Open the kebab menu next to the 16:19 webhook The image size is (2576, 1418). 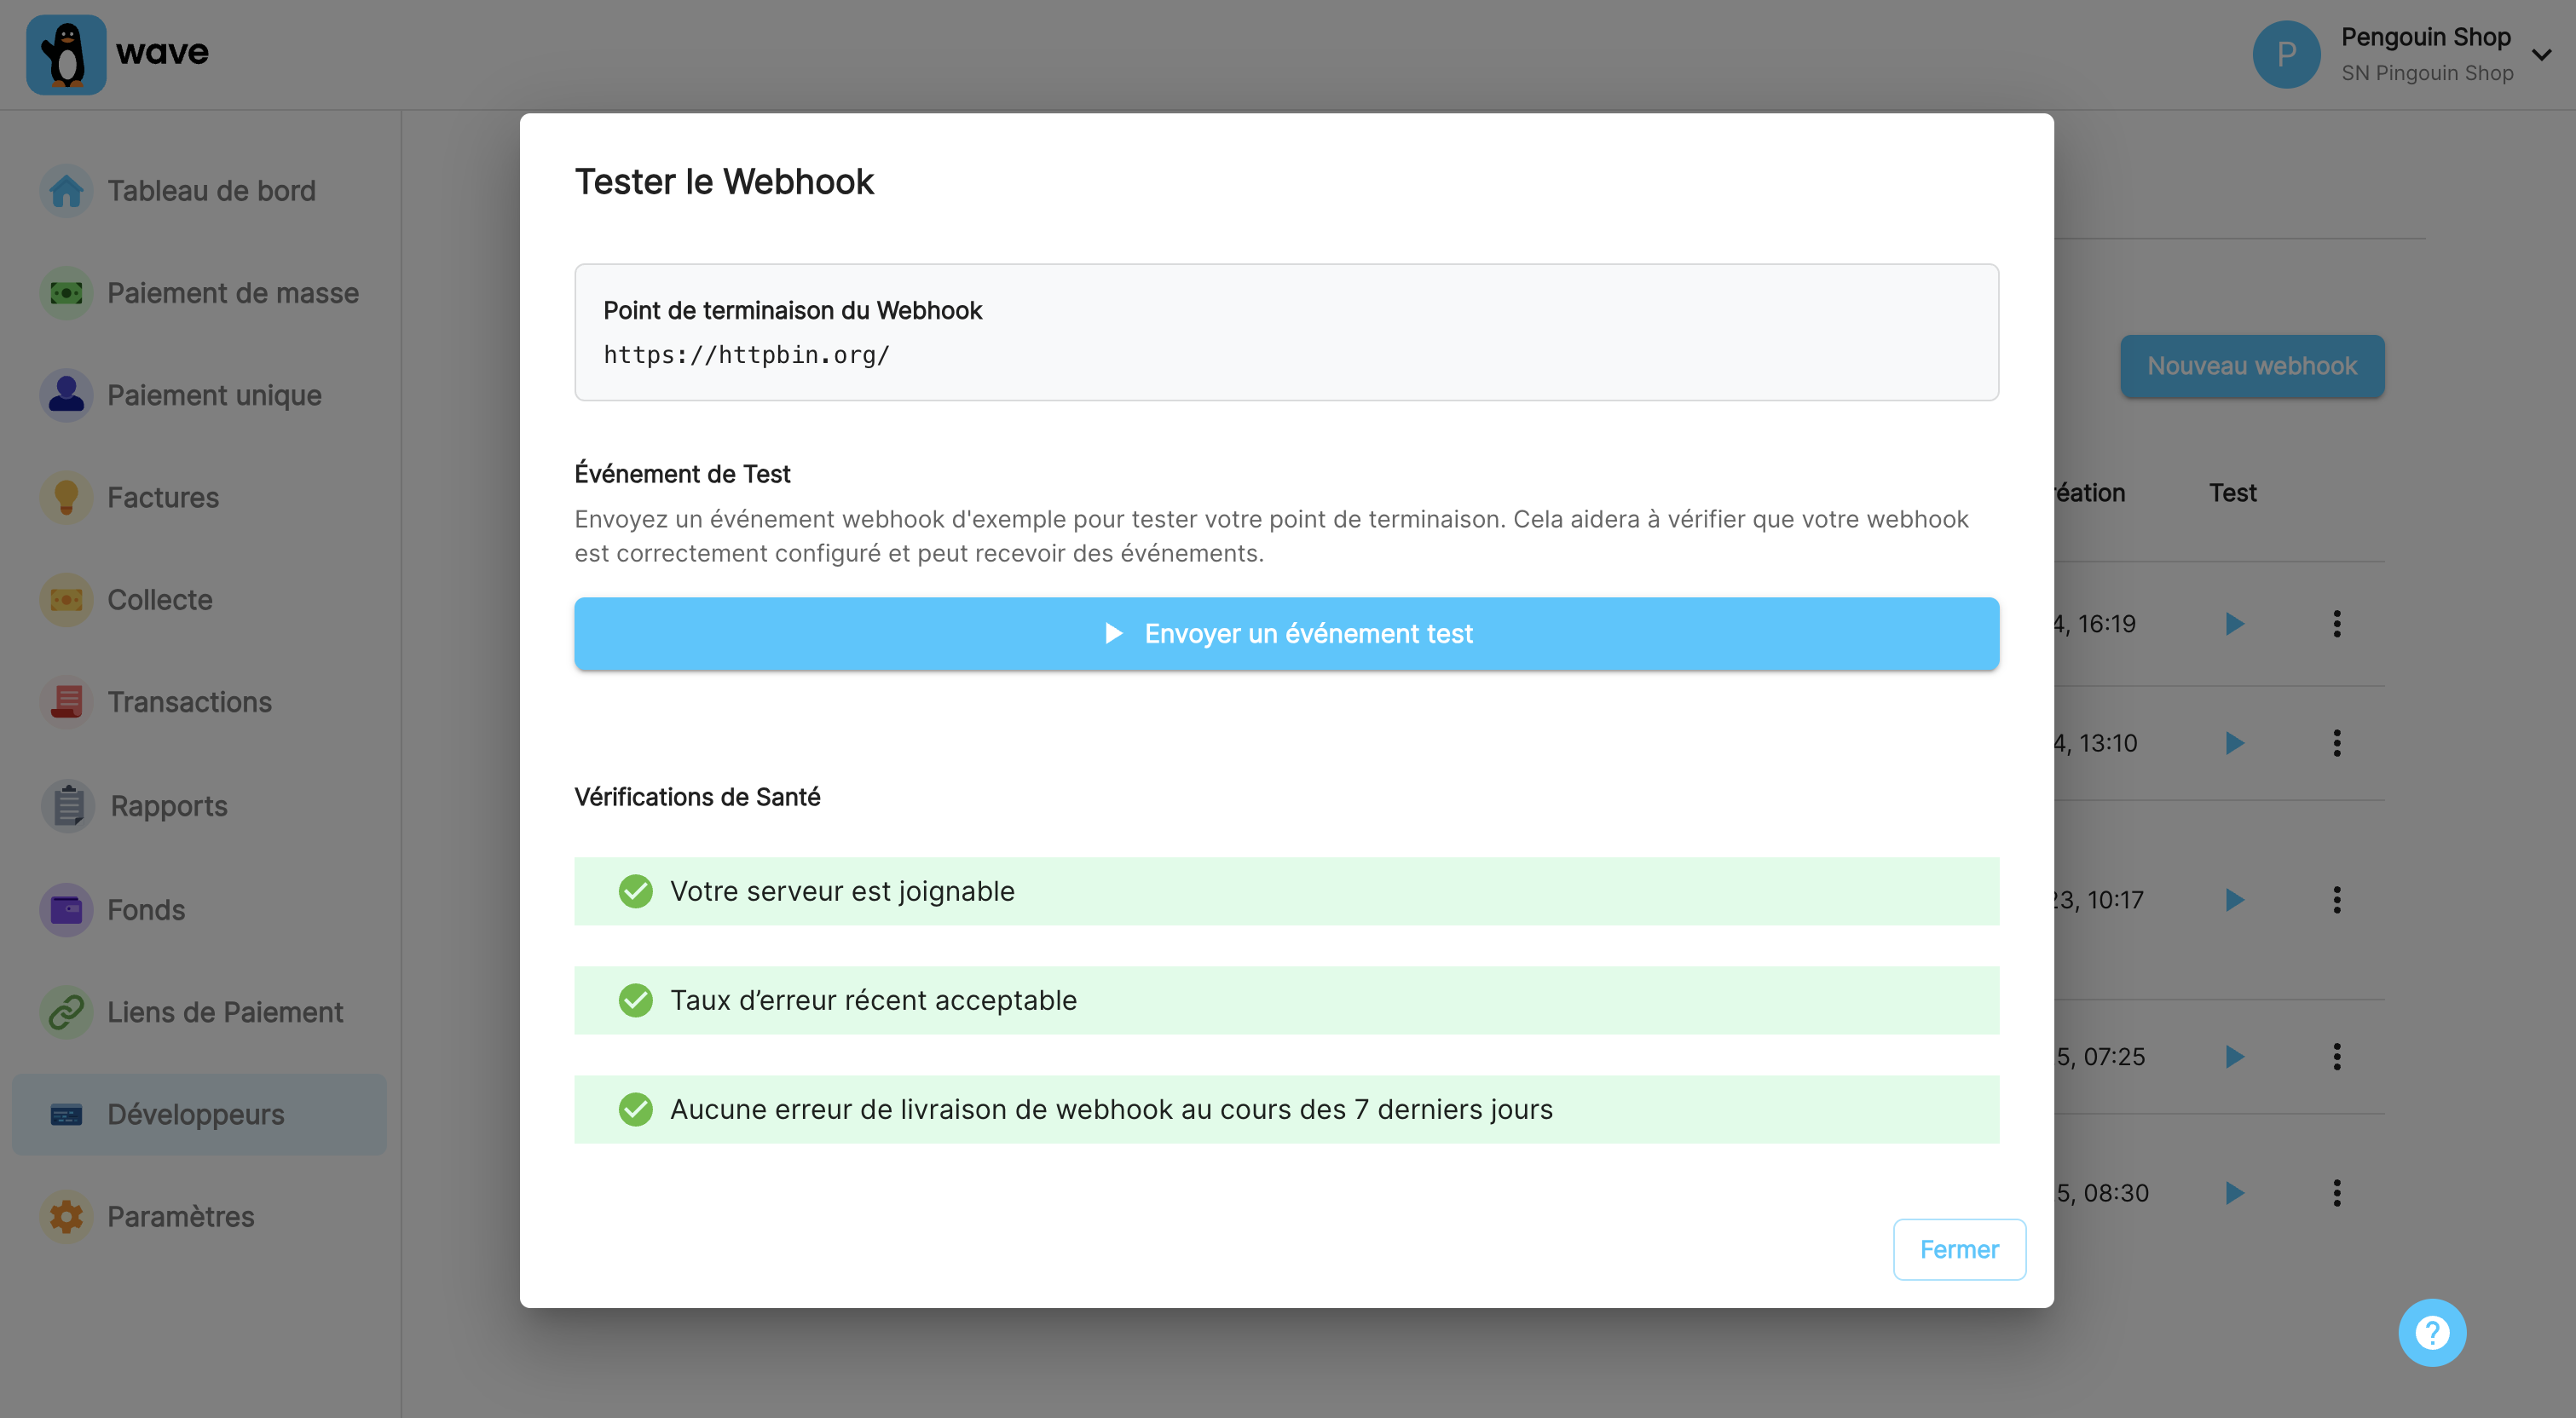(2338, 623)
